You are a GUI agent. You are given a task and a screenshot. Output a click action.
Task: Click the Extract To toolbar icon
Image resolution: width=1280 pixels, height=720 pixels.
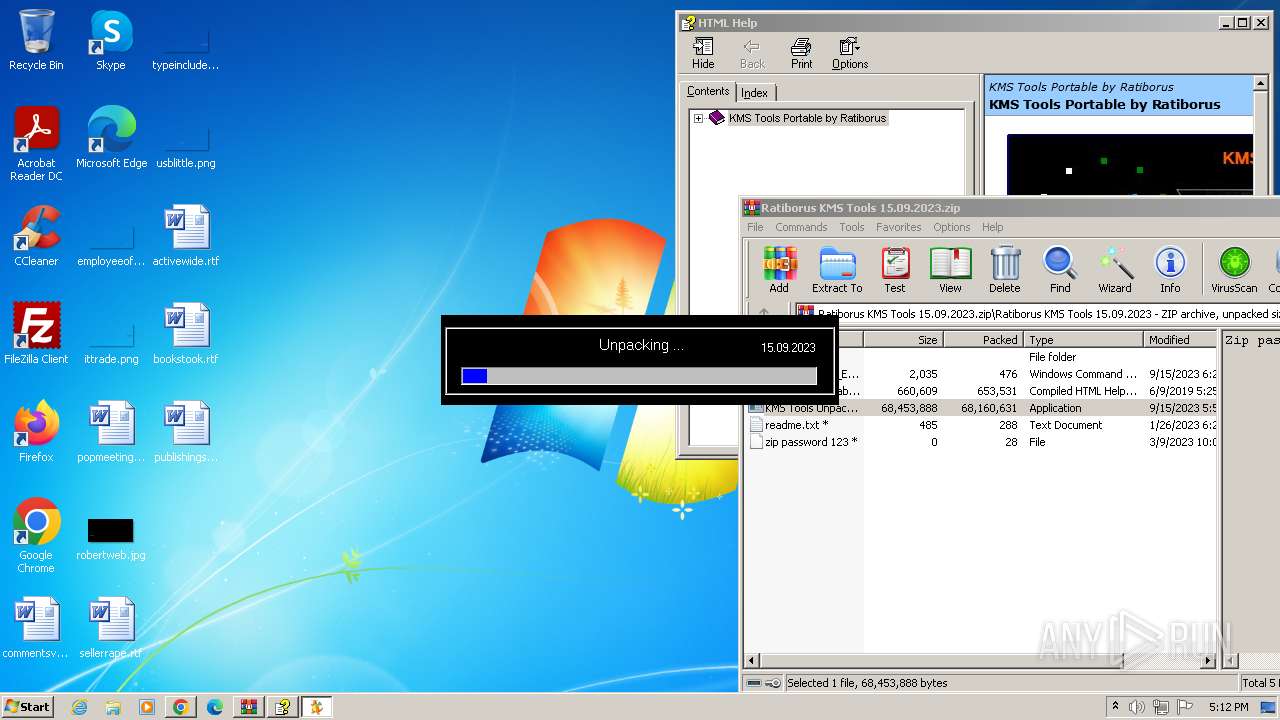click(x=837, y=270)
